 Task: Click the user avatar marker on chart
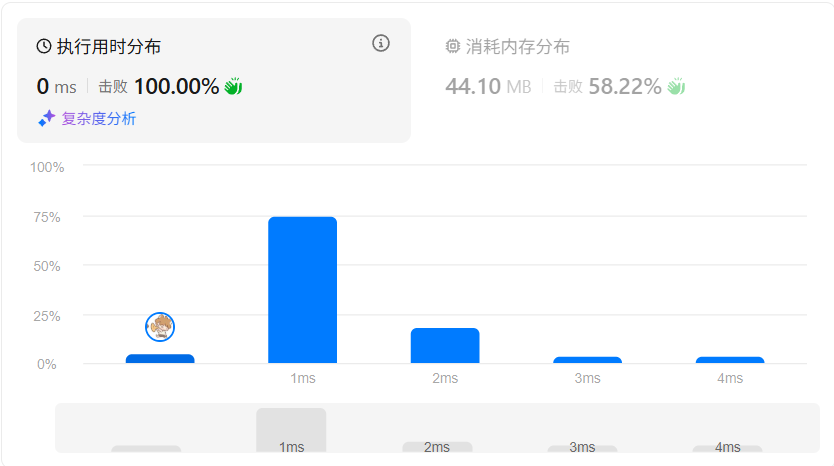(160, 327)
